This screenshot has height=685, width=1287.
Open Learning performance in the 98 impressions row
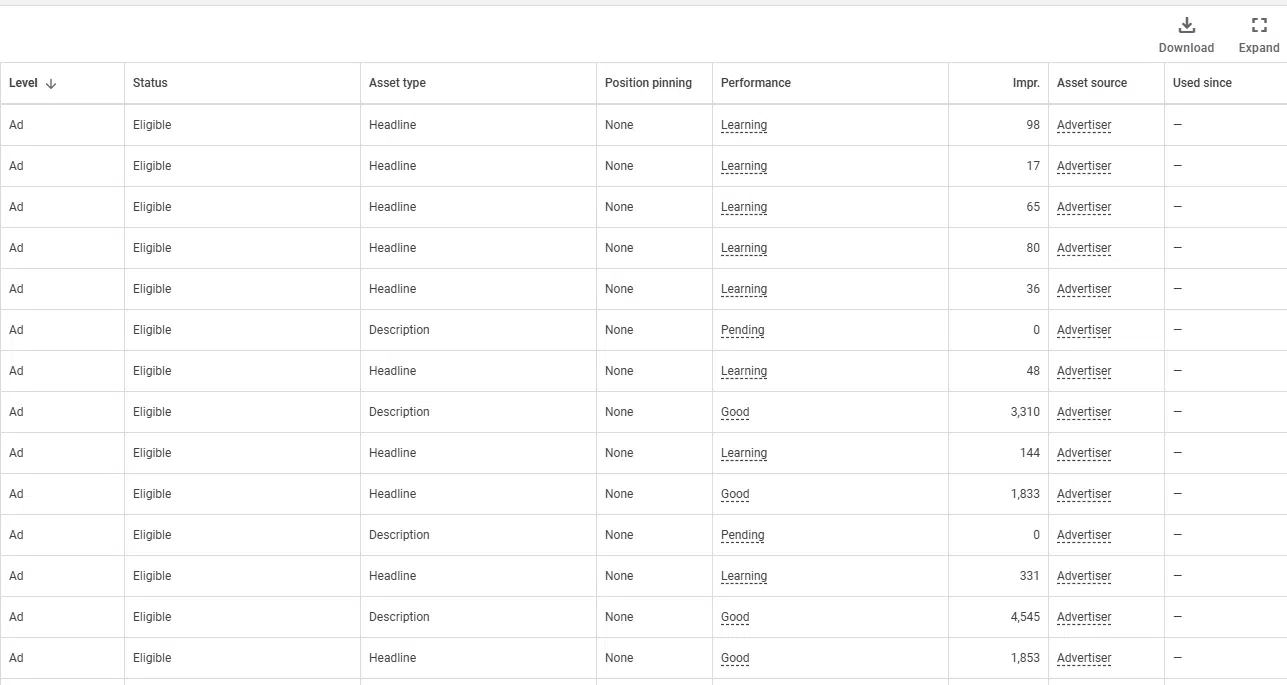744,125
